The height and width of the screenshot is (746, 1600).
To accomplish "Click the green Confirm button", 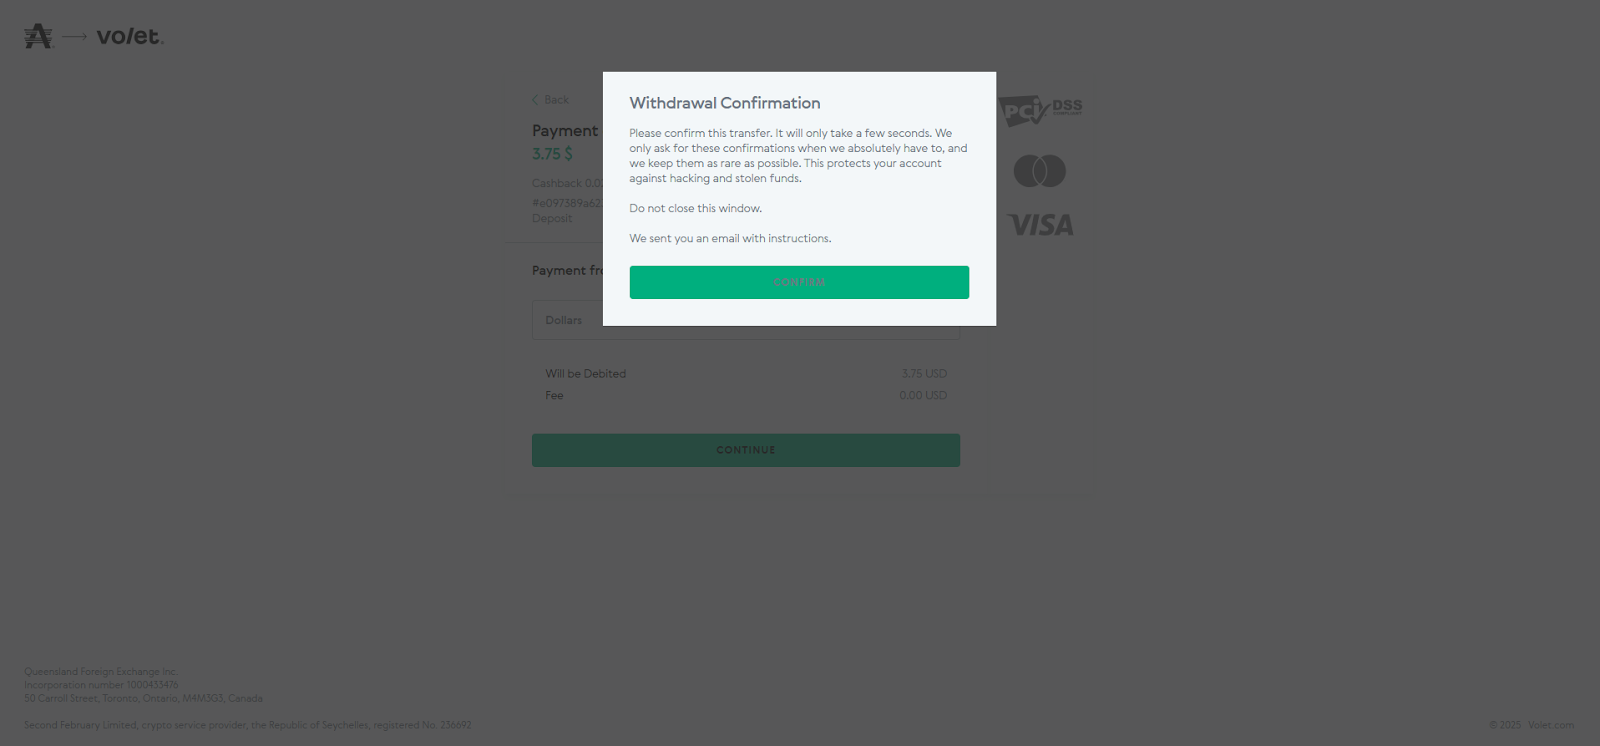I will [x=799, y=282].
